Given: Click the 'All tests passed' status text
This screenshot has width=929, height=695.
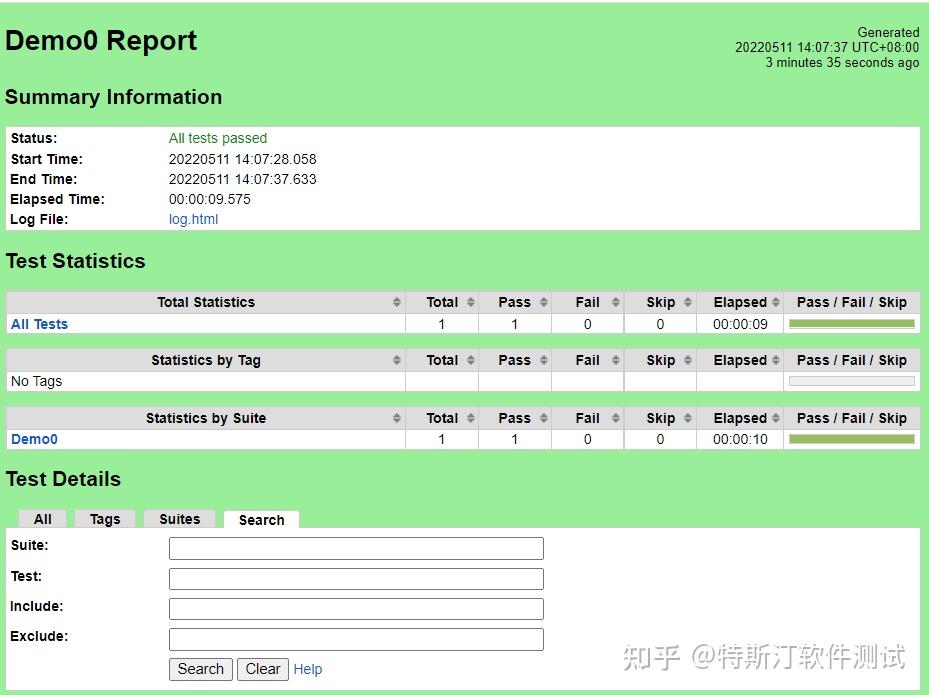Looking at the screenshot, I should click(217, 138).
